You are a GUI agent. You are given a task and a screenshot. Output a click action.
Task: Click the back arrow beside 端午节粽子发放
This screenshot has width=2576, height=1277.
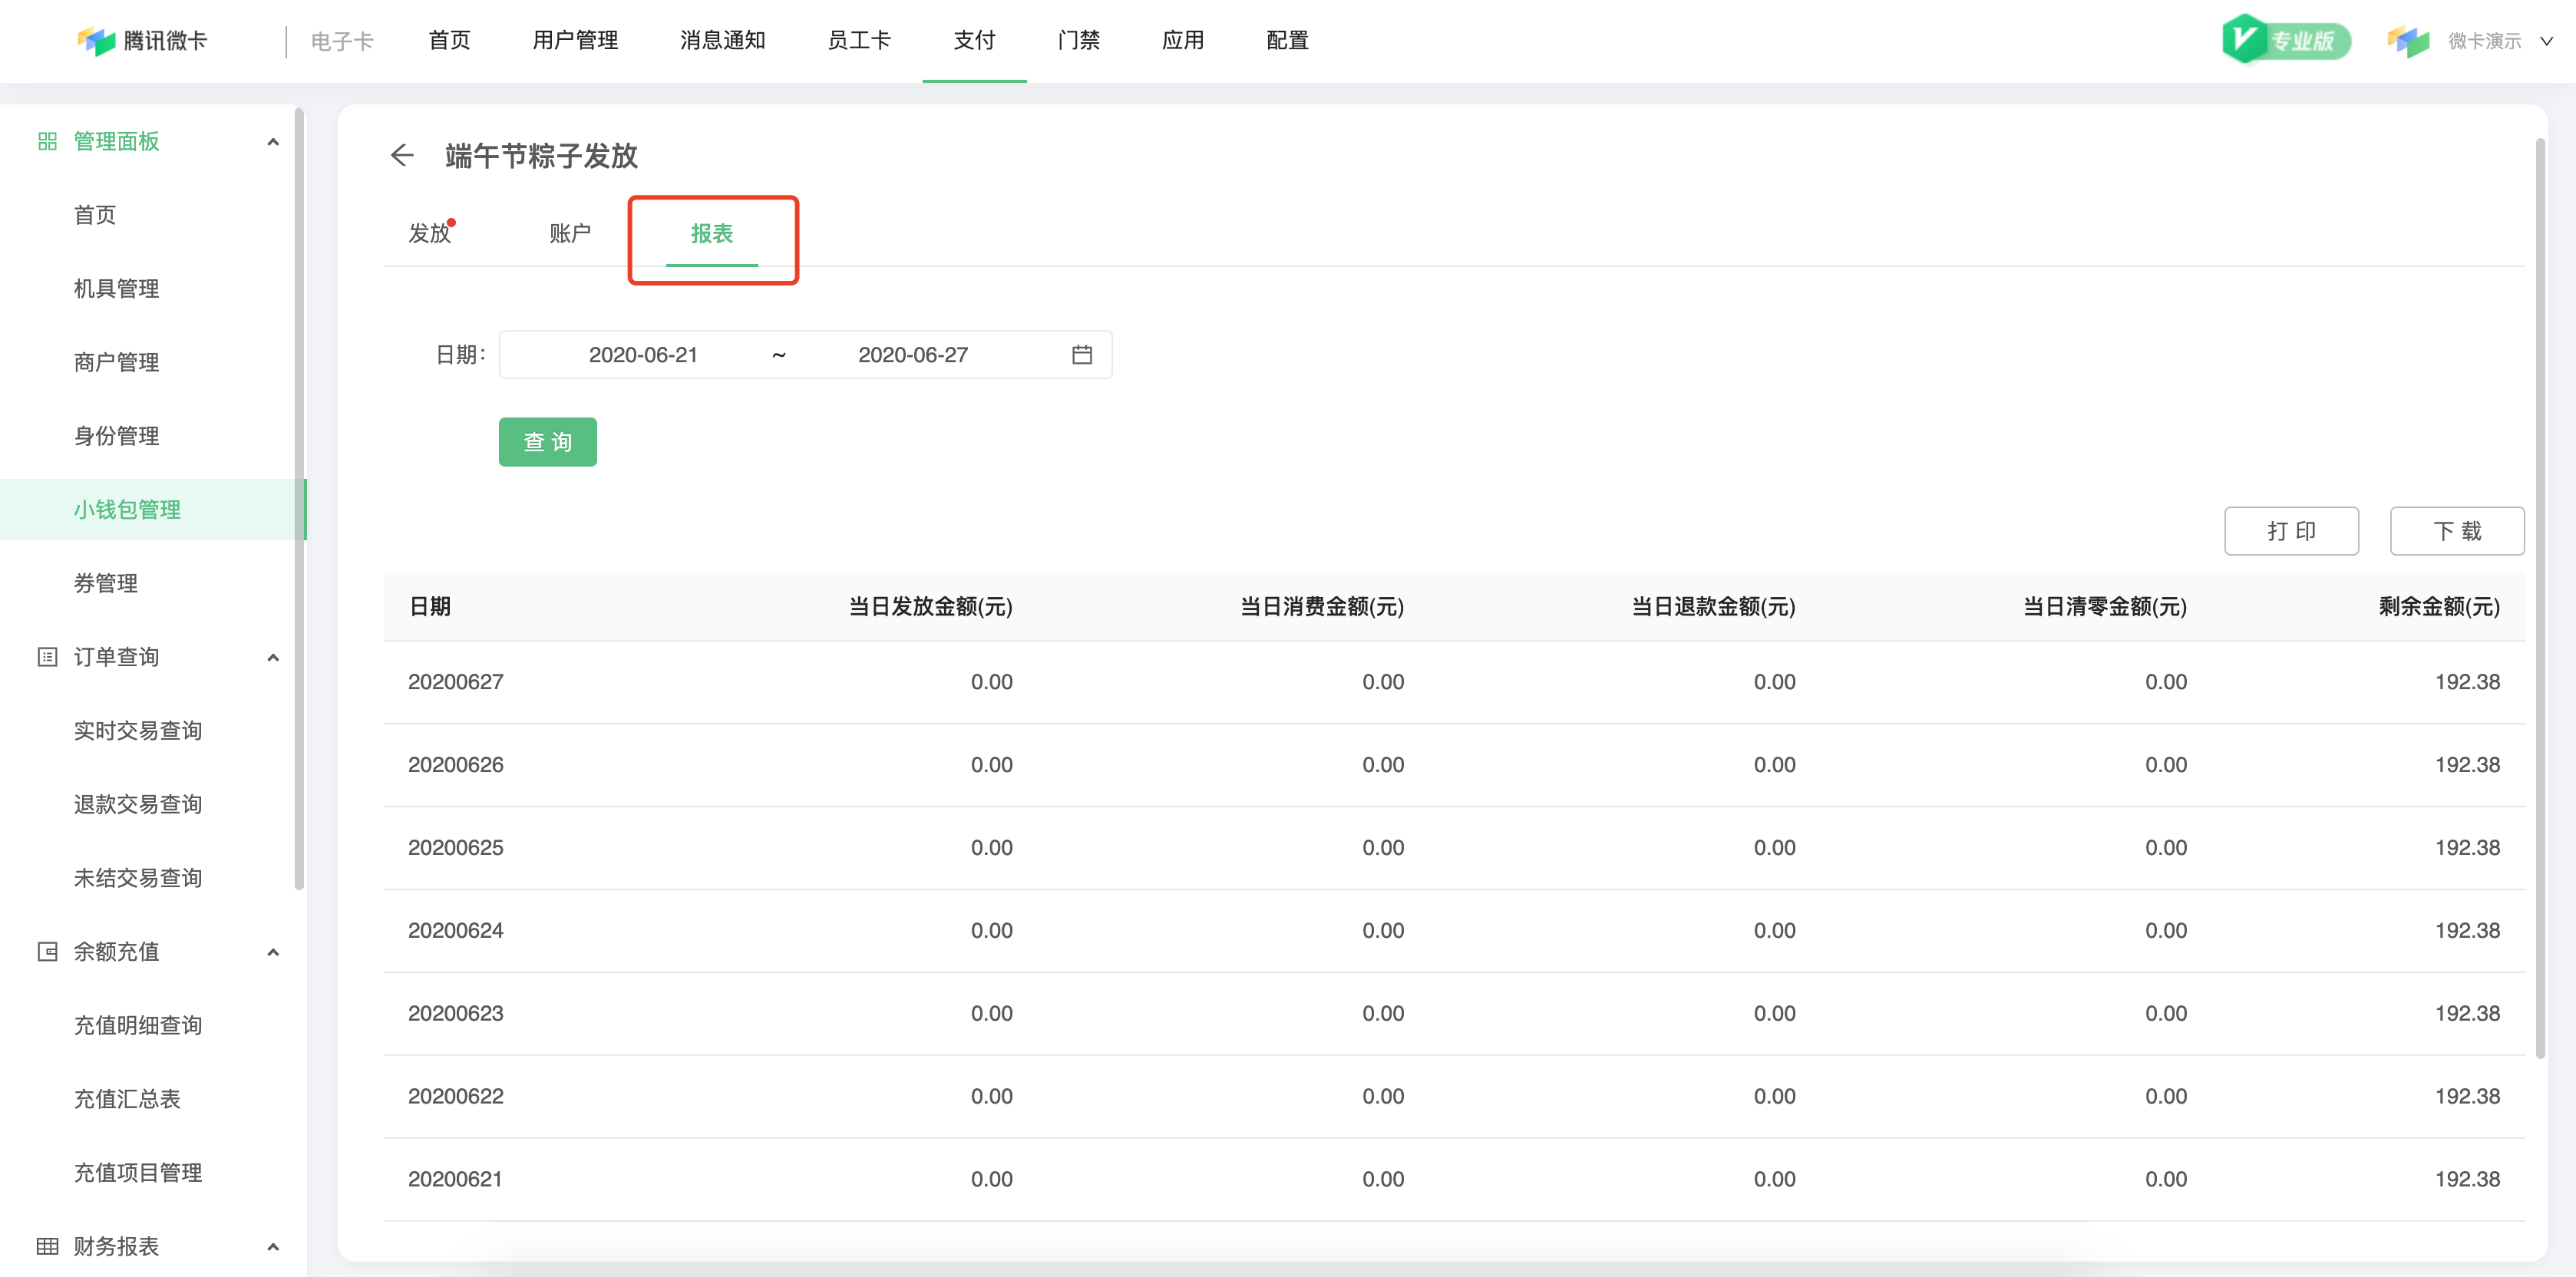(x=402, y=155)
